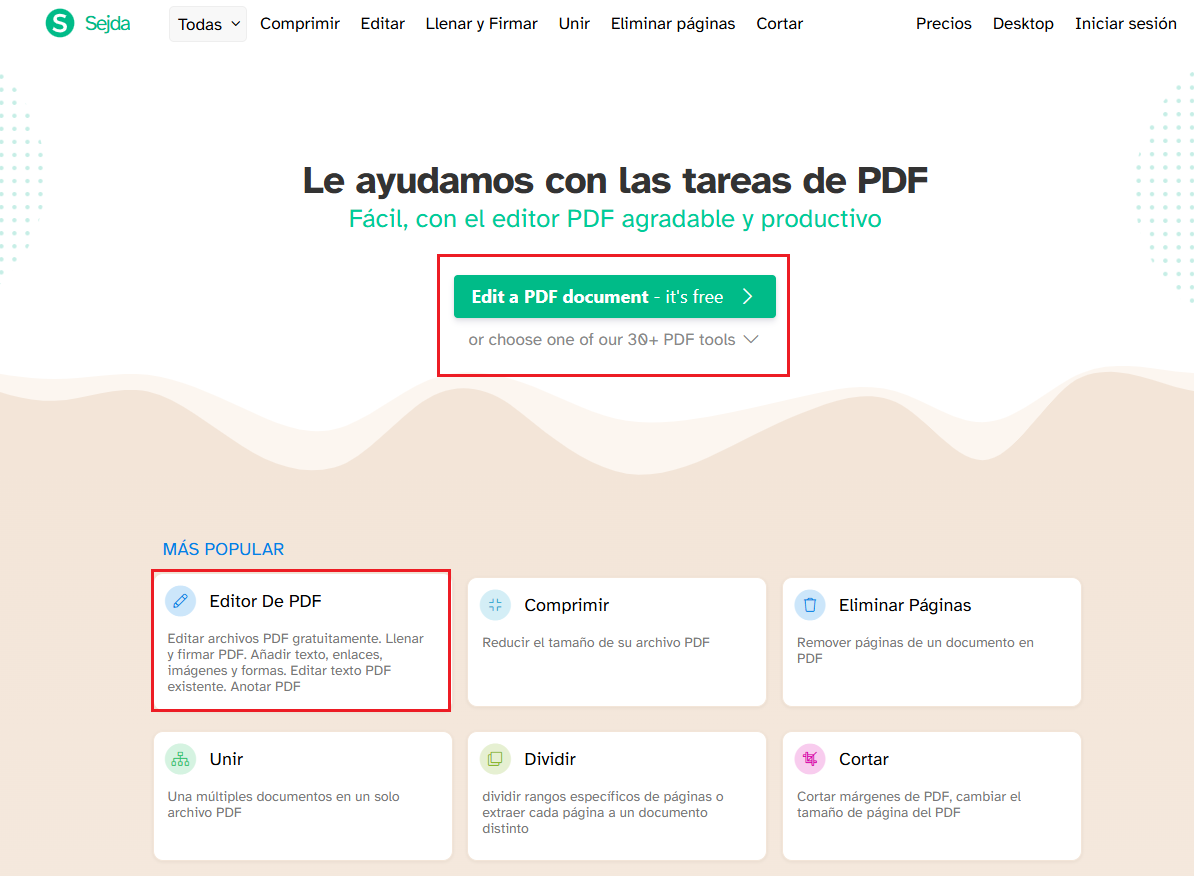Viewport: 1194px width, 876px height.
Task: Open the Iniciar sesión link
Action: [x=1125, y=23]
